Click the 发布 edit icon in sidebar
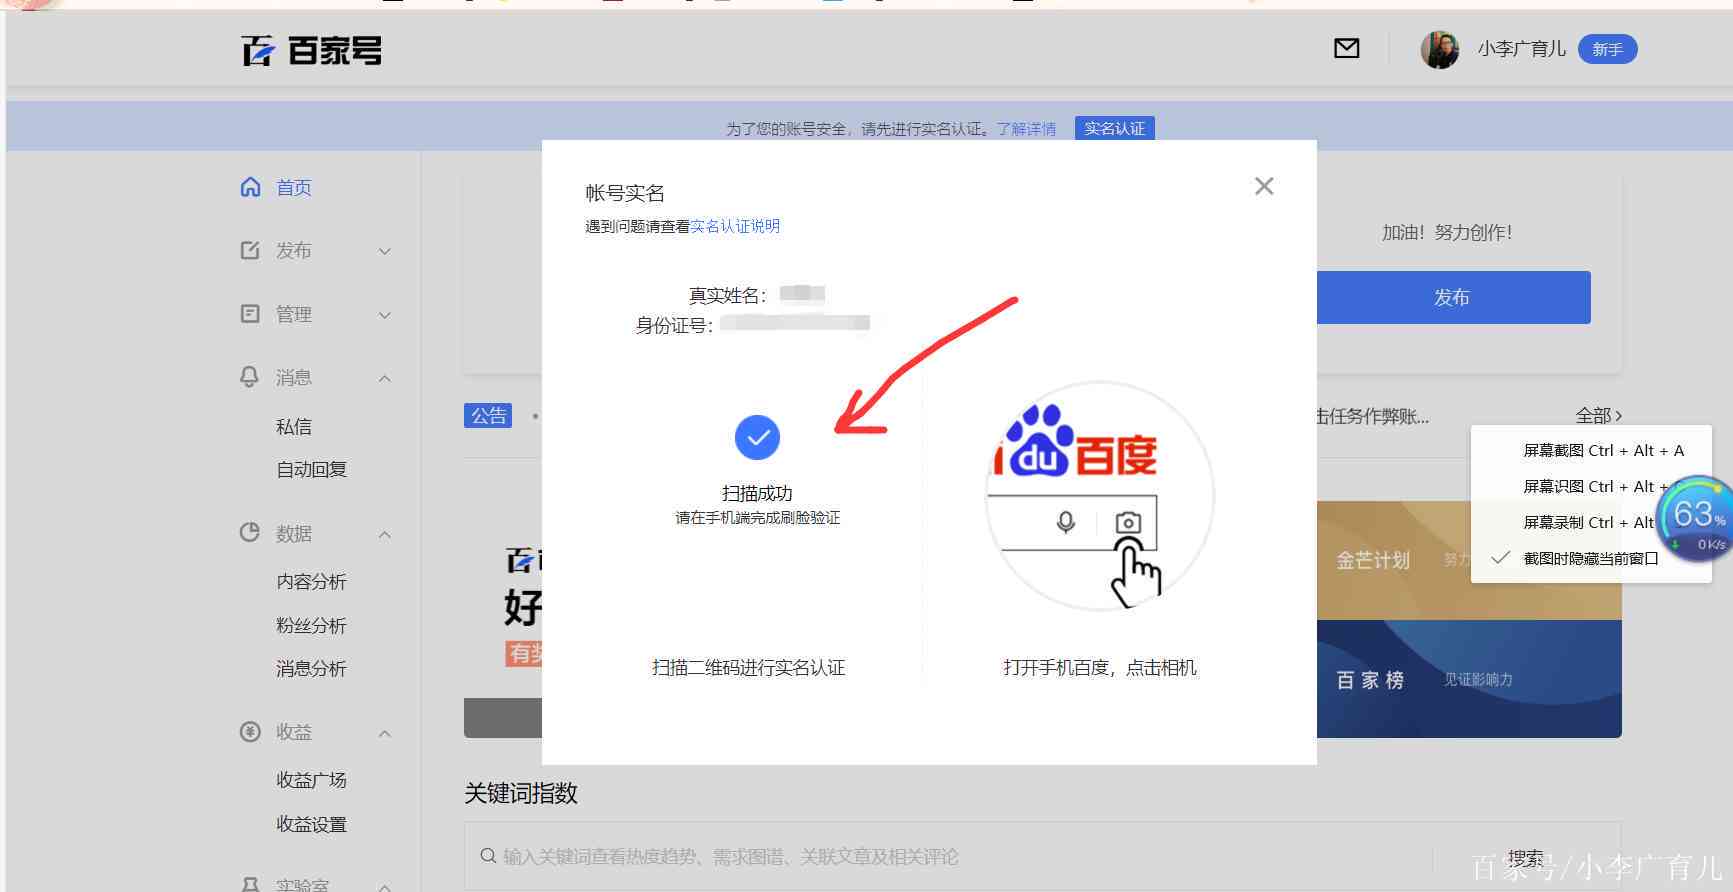Image resolution: width=1733 pixels, height=892 pixels. click(250, 250)
